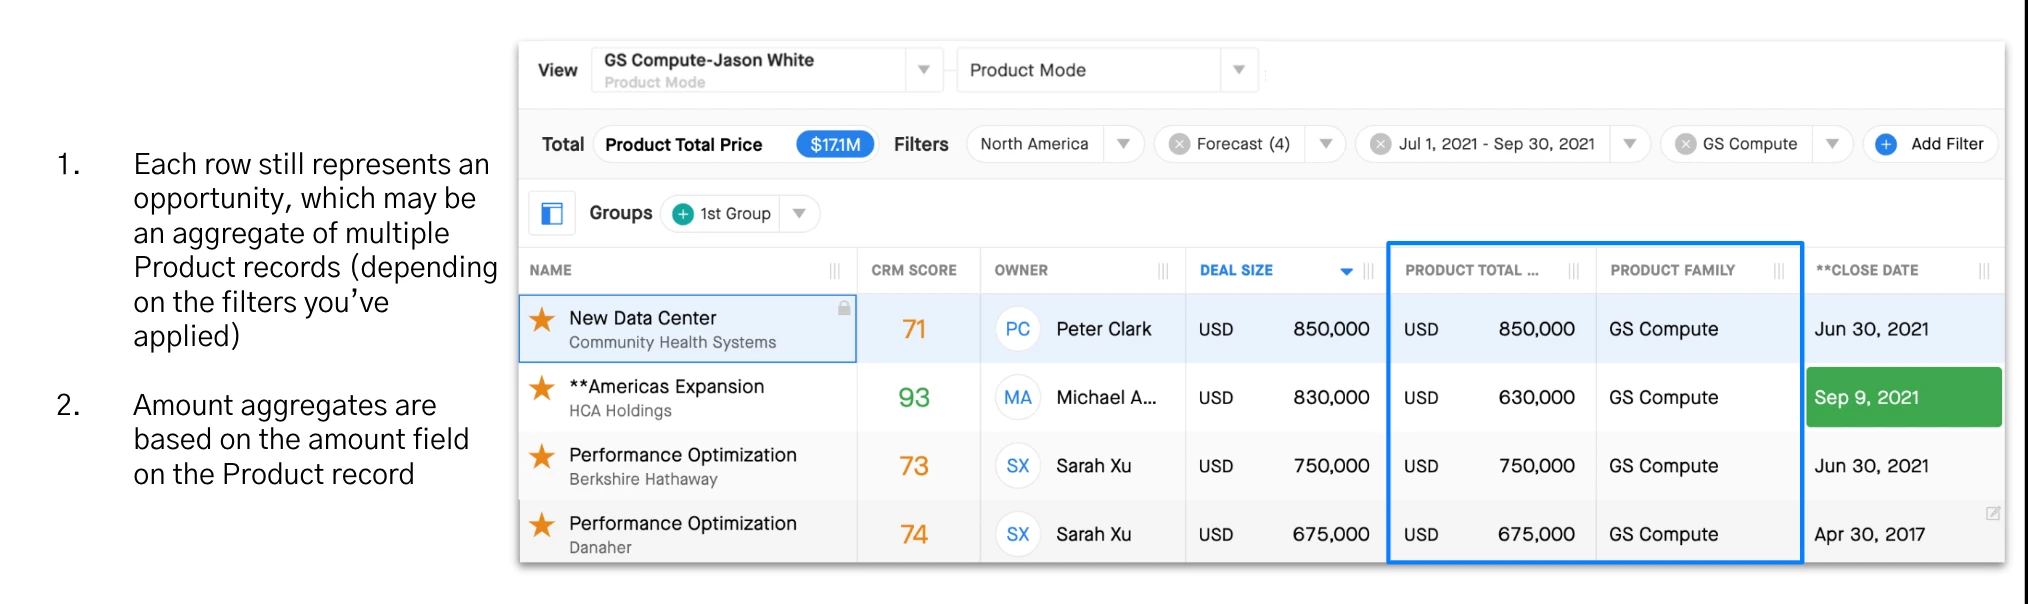Sort by the Deal Size column header
Screen dimensions: 2028x604
pyautogui.click(x=1237, y=270)
